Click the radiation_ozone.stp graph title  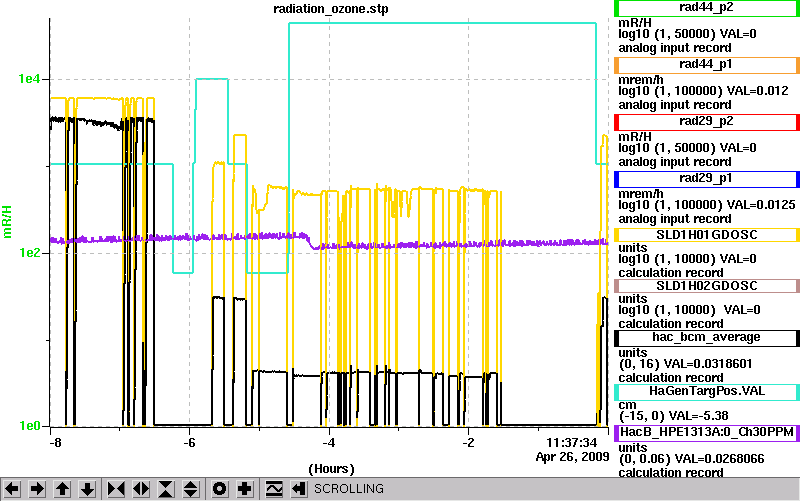331,9
